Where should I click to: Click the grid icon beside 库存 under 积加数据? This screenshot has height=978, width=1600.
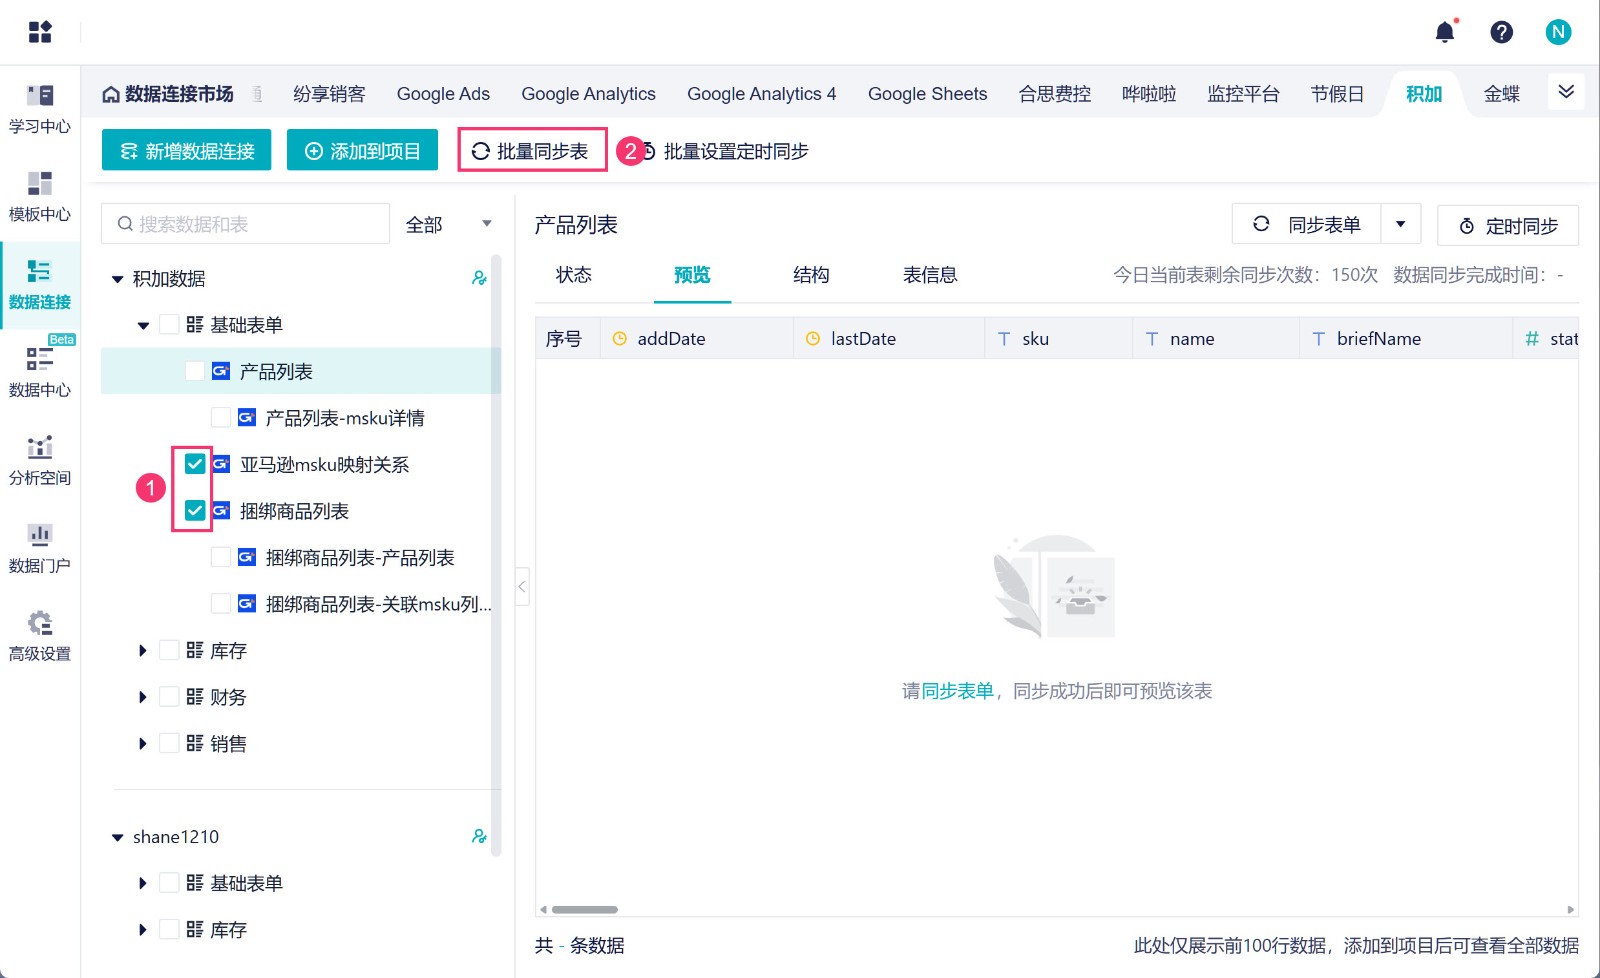[195, 650]
